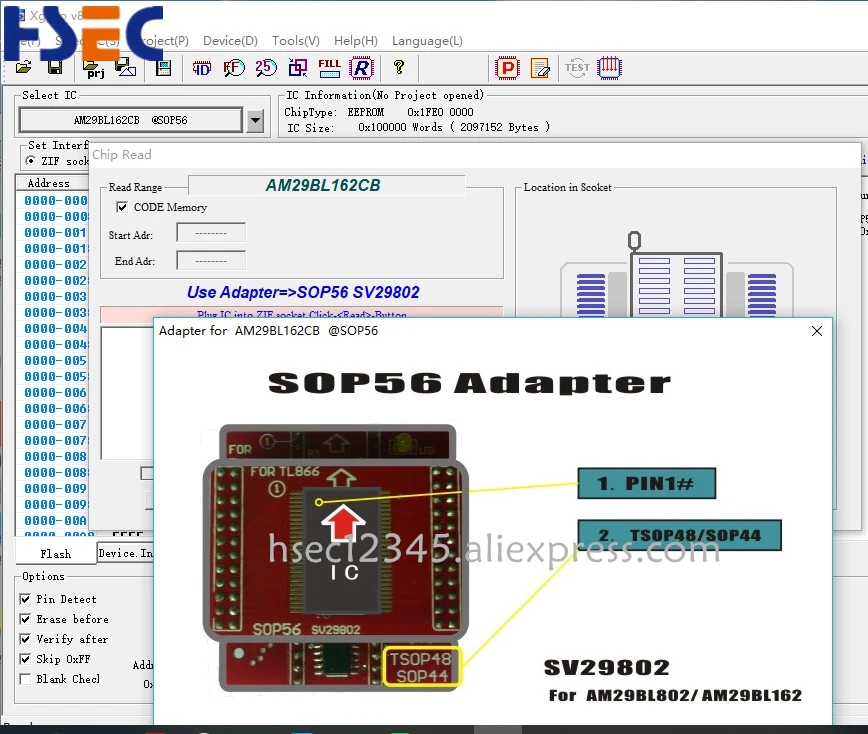Open the Help(H) menu
The image size is (868, 734).
pyautogui.click(x=355, y=41)
